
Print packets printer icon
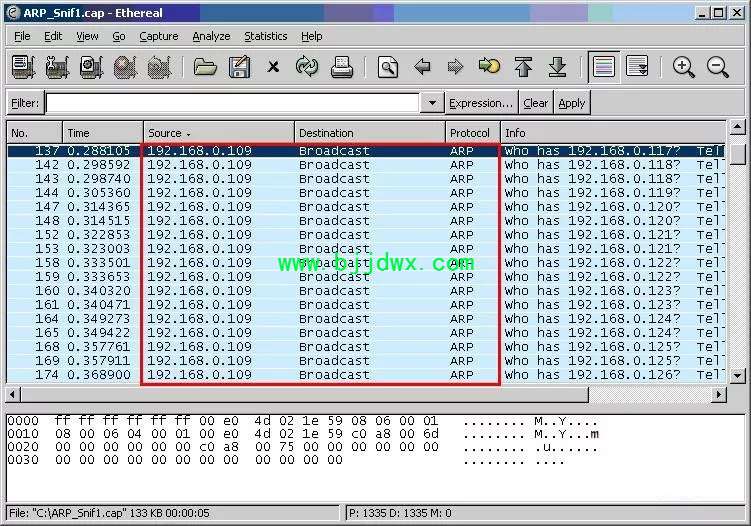coord(341,67)
